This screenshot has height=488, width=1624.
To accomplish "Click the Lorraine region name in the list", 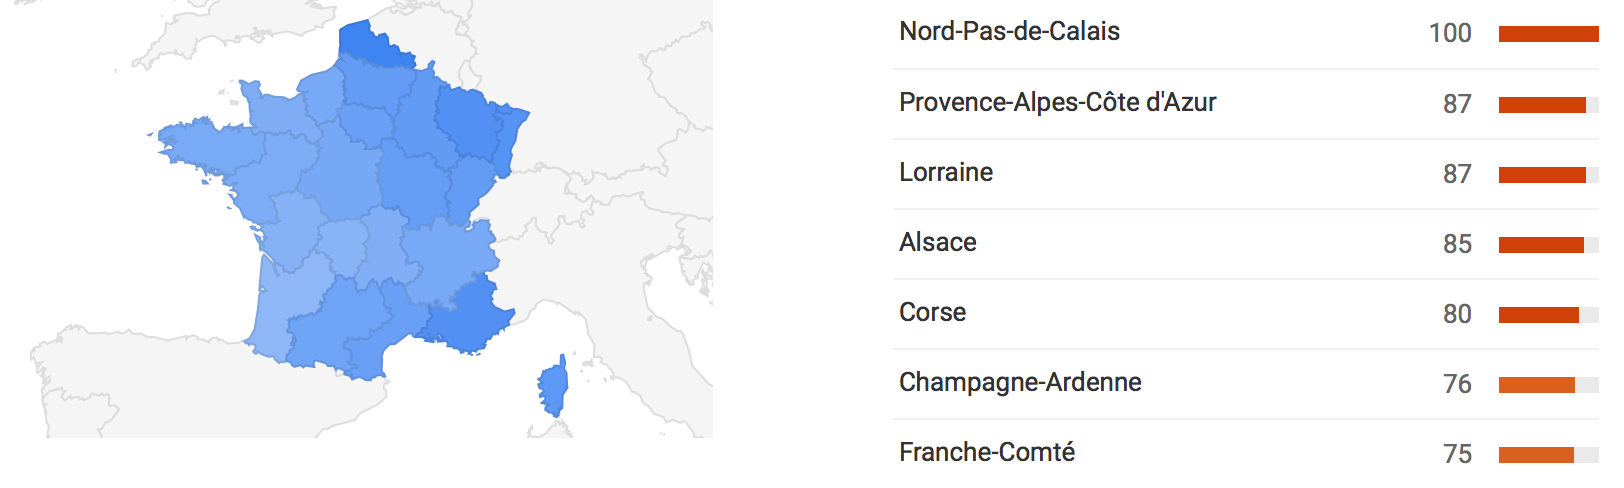I will coord(946,173).
